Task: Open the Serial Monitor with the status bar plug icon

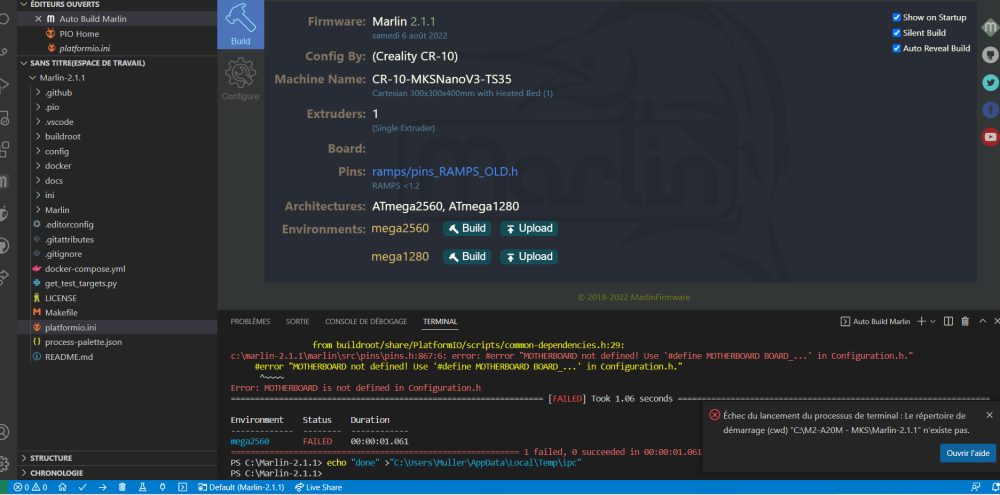Action: pos(162,487)
